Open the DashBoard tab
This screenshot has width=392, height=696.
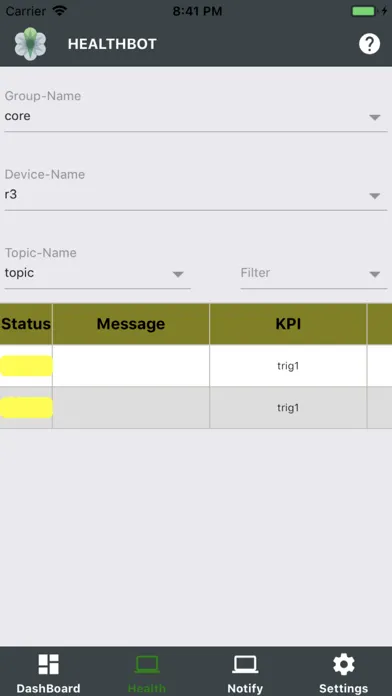coord(48,672)
